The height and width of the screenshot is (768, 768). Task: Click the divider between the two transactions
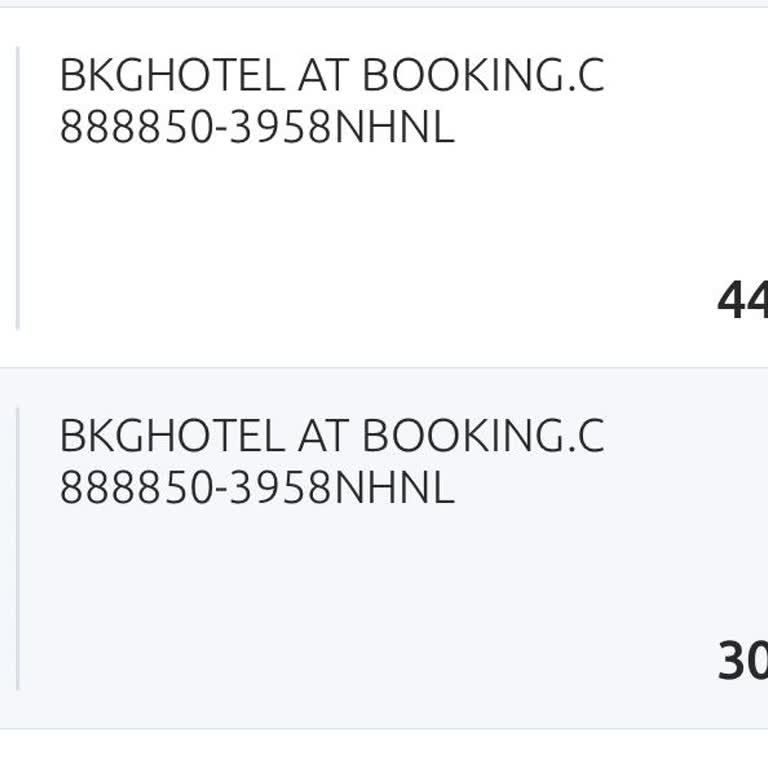(384, 367)
